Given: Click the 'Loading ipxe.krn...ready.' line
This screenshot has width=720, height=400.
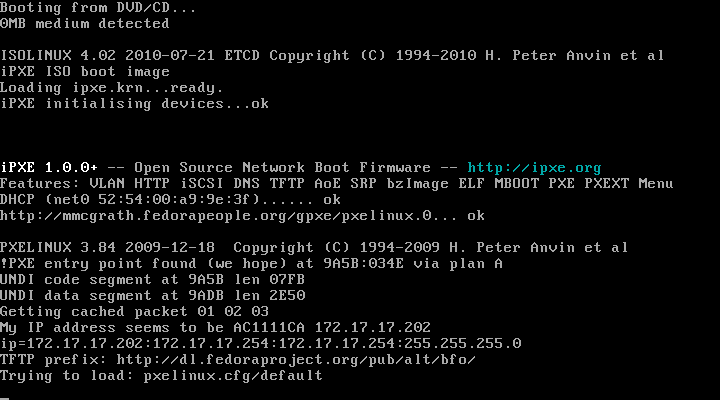Looking at the screenshot, I should pyautogui.click(x=112, y=88).
